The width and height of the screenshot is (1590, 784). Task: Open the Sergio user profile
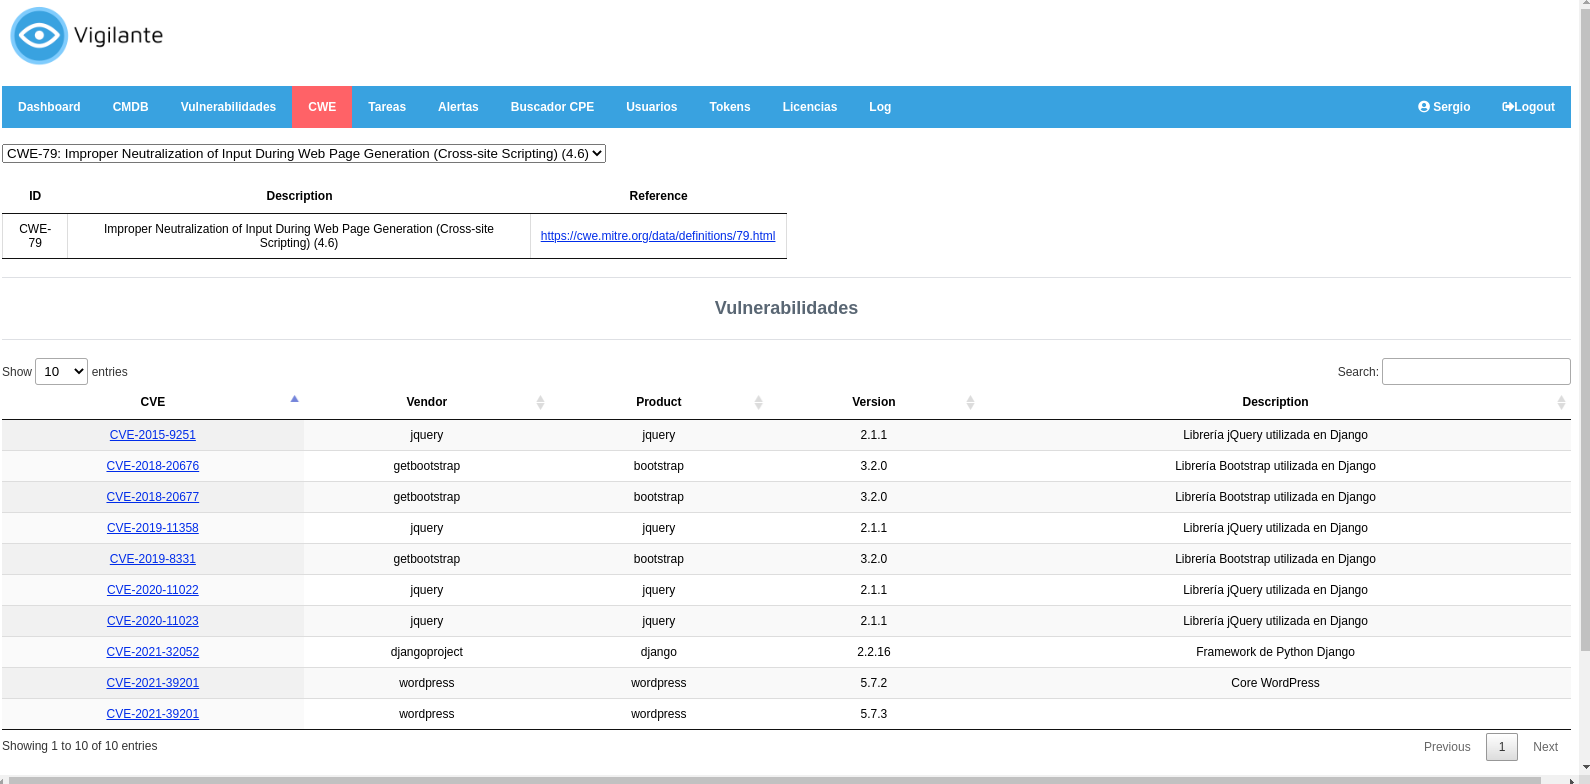coord(1444,107)
